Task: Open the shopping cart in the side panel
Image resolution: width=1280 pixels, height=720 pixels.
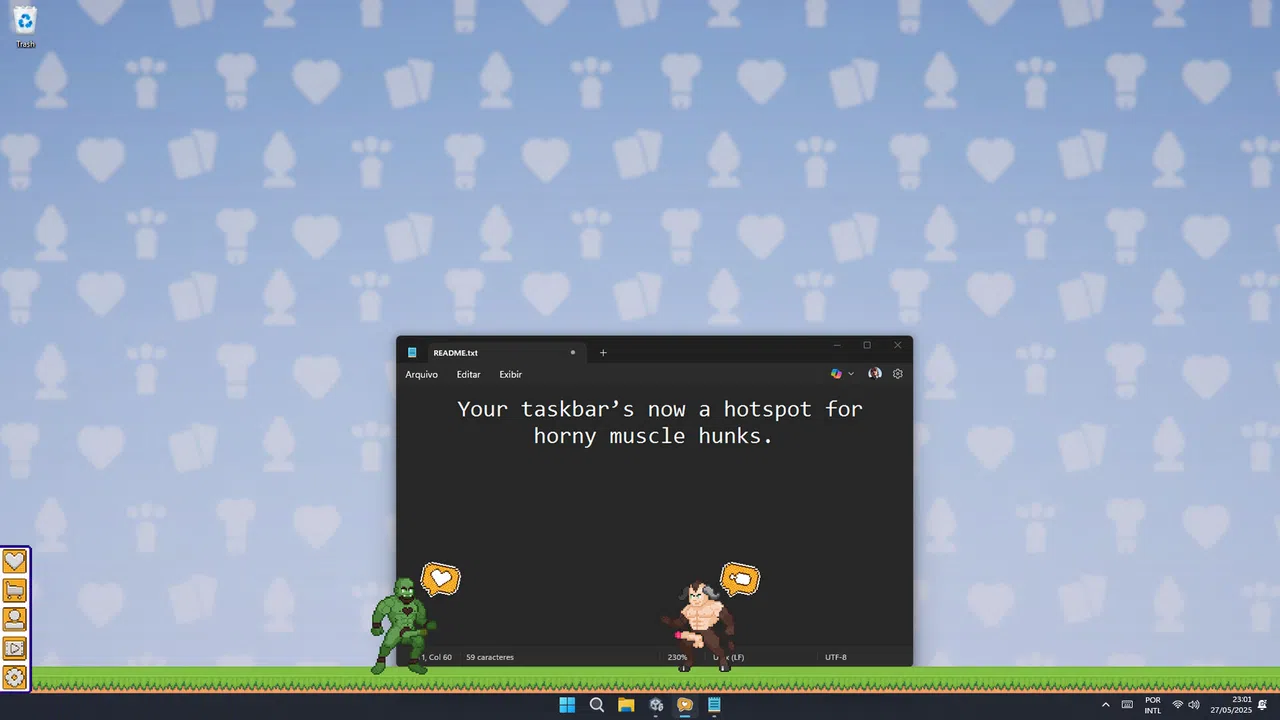Action: pyautogui.click(x=14, y=591)
